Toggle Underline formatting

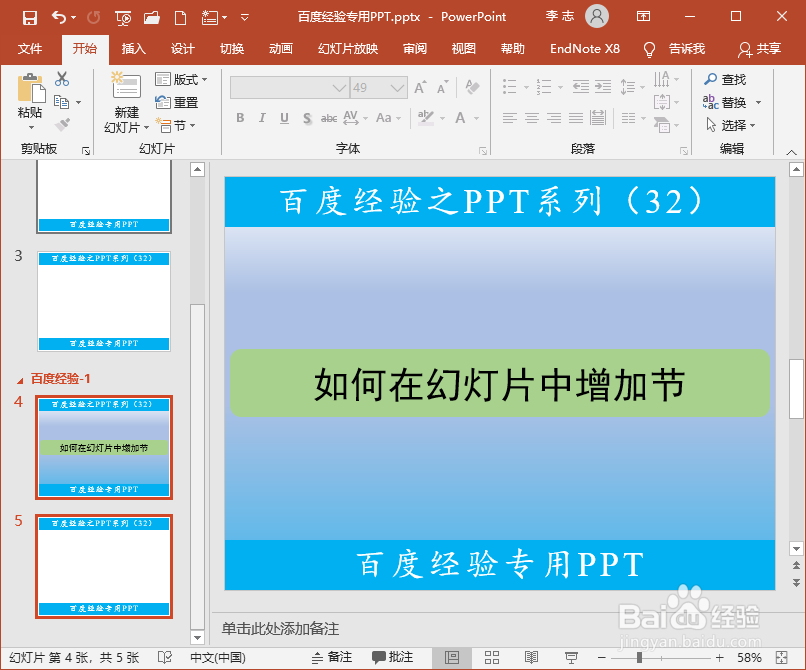click(x=284, y=118)
